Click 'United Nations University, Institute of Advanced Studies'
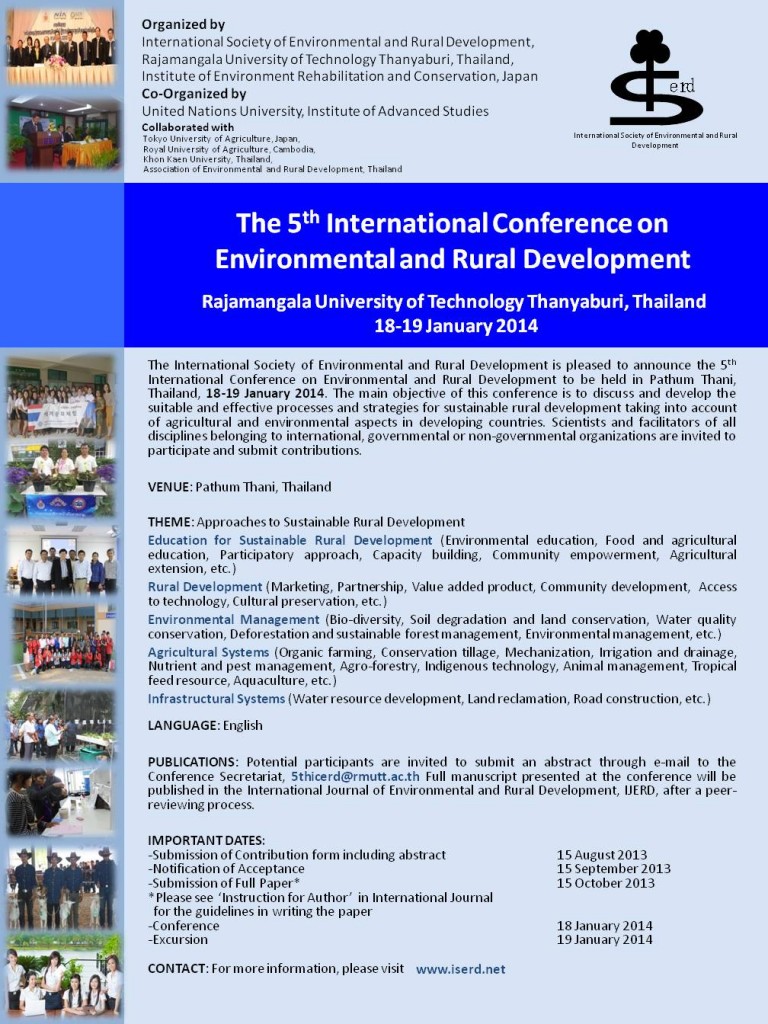768x1024 pixels. (315, 111)
